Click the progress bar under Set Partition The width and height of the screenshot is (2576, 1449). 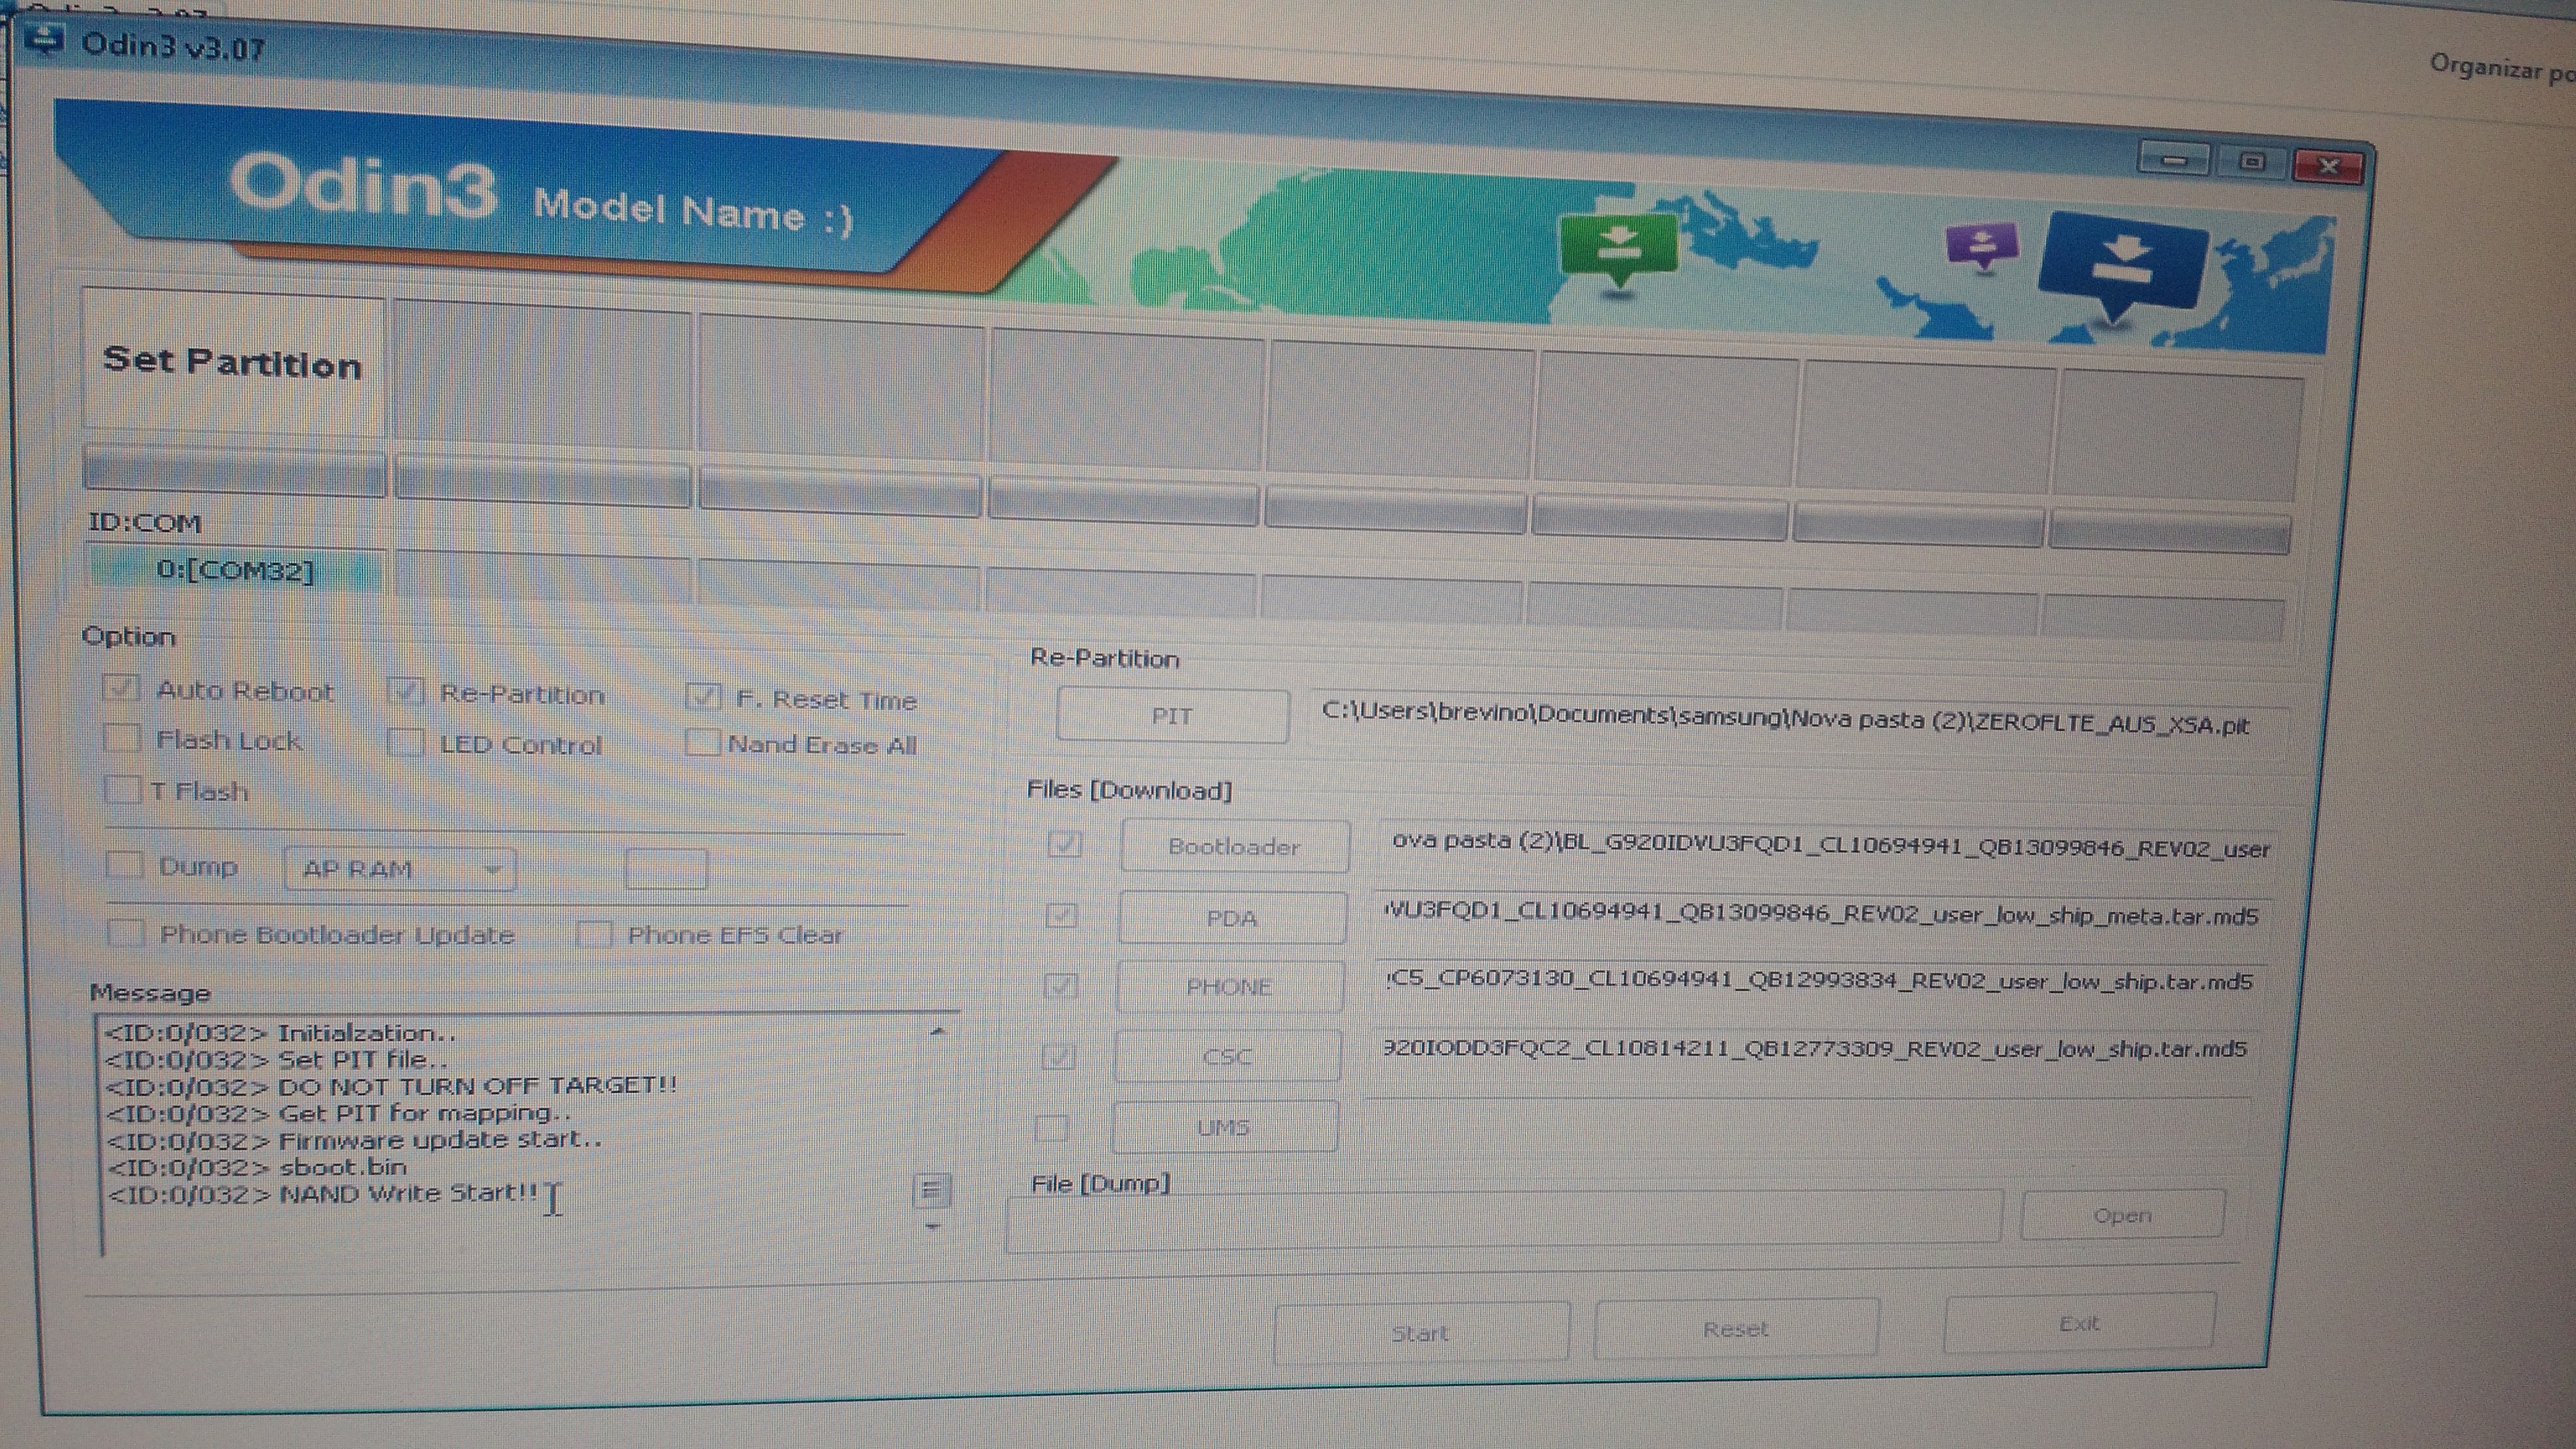(x=235, y=472)
